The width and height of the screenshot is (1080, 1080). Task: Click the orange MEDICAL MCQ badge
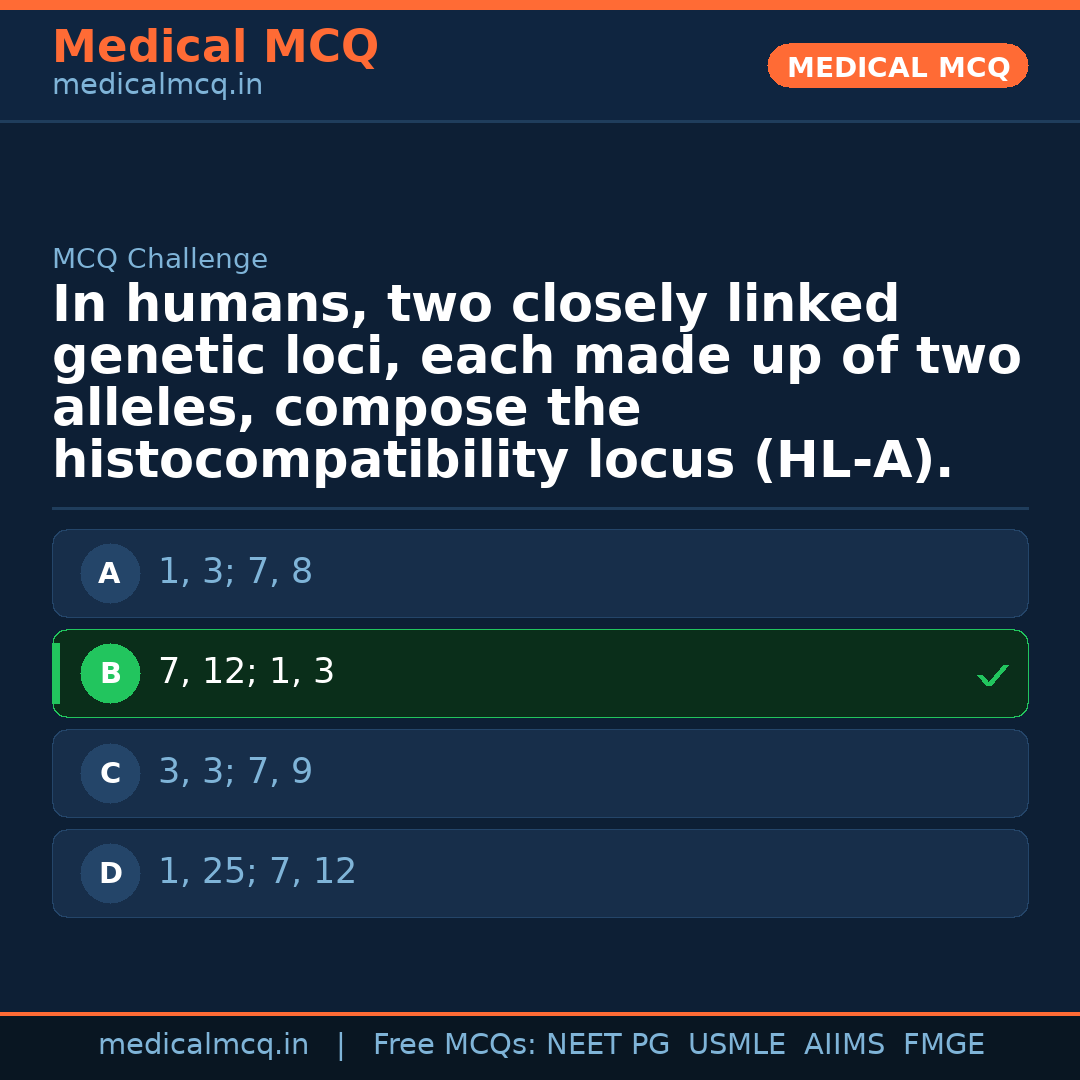click(x=897, y=67)
